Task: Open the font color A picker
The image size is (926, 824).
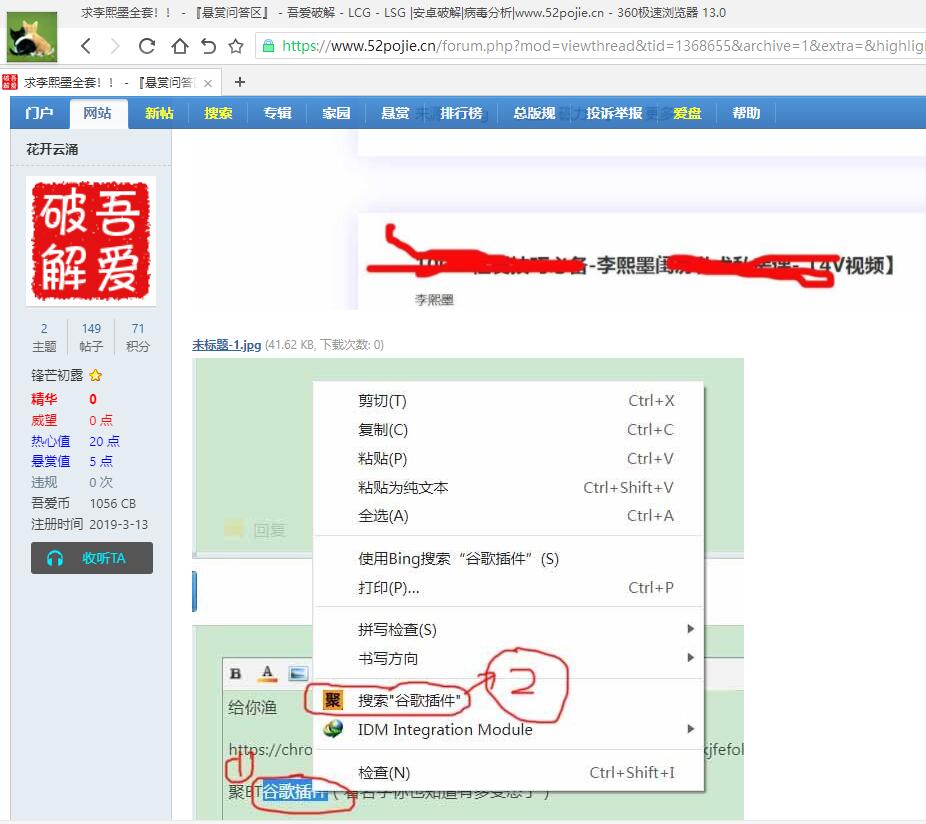Action: tap(266, 674)
